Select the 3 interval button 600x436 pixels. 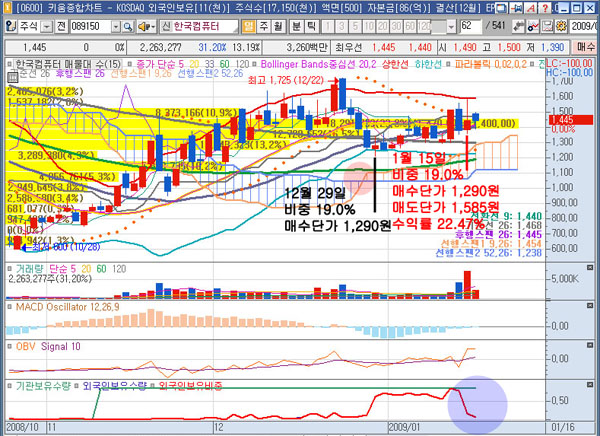pos(342,26)
